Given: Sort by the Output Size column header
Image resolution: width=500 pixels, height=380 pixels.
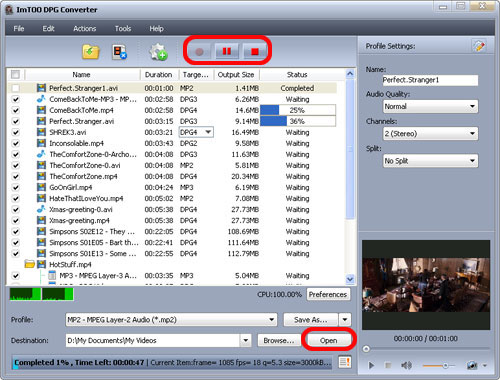Looking at the screenshot, I should pos(236,75).
